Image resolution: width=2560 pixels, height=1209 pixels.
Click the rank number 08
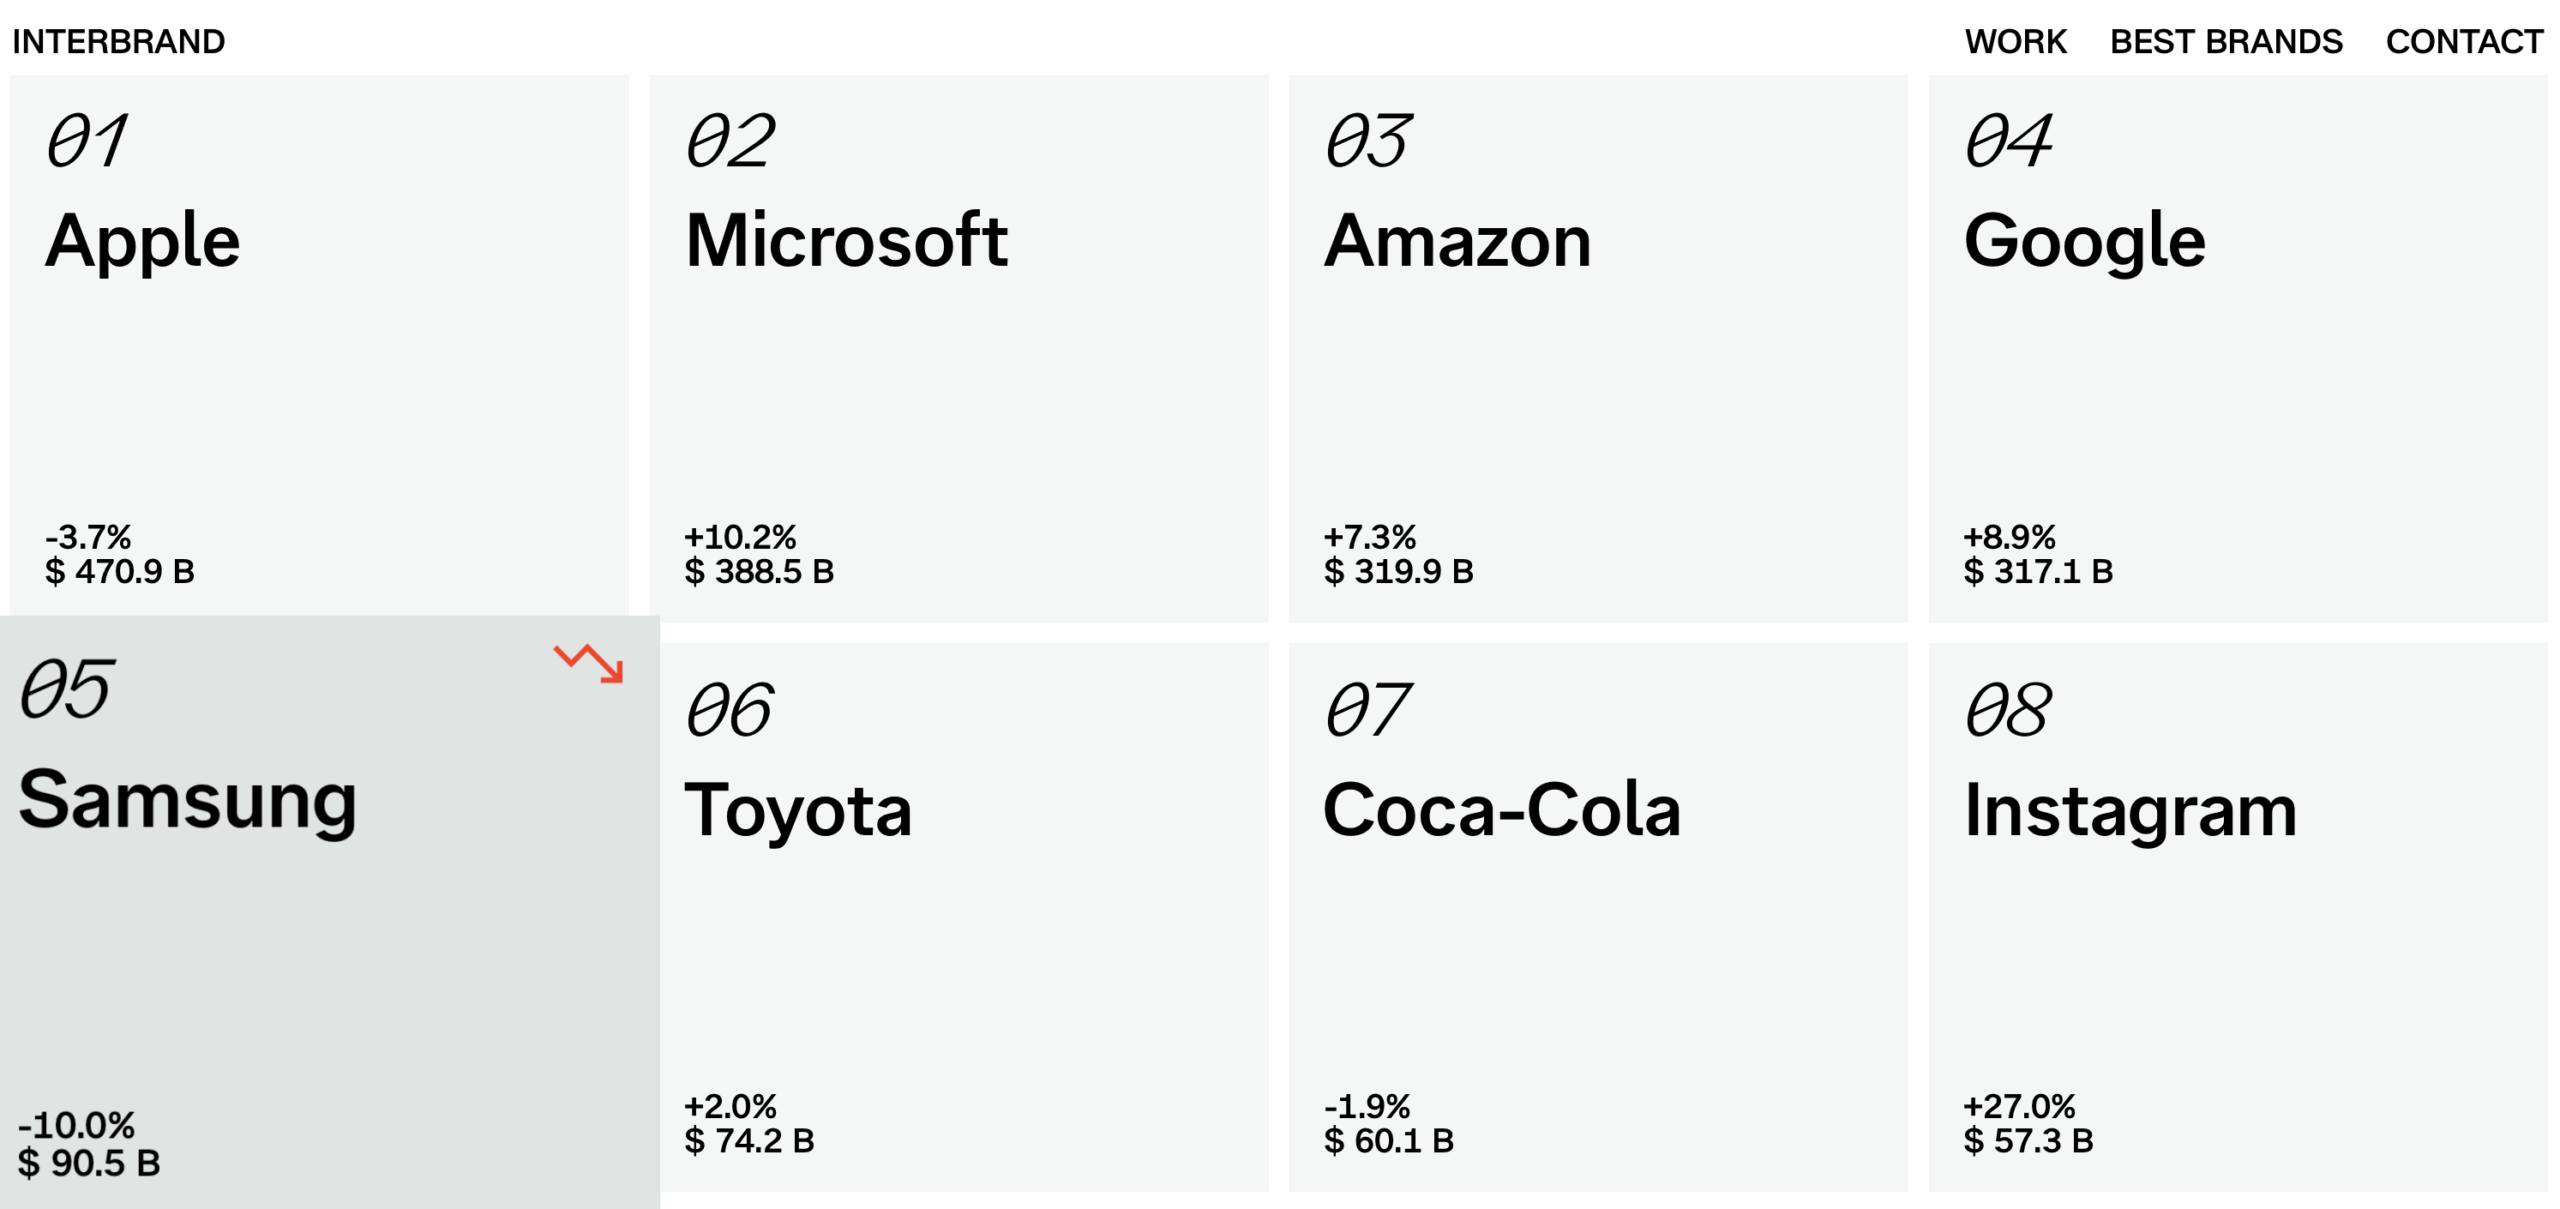pyautogui.click(x=2008, y=711)
